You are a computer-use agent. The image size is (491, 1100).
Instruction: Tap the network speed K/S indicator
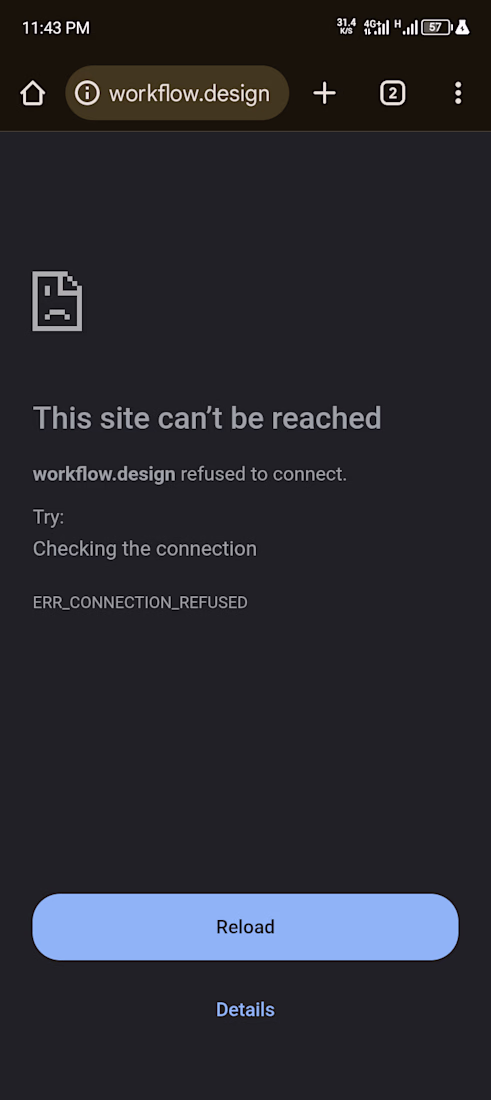click(x=346, y=27)
